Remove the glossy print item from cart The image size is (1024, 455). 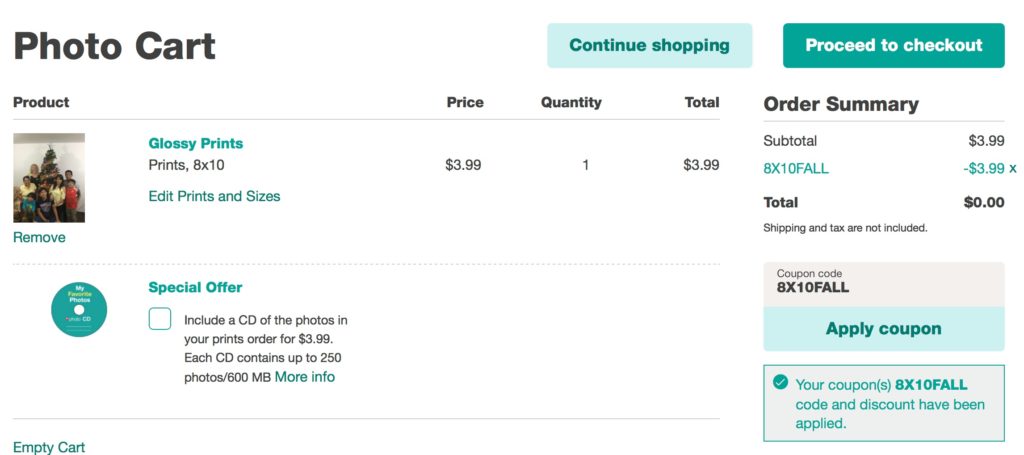pos(39,238)
